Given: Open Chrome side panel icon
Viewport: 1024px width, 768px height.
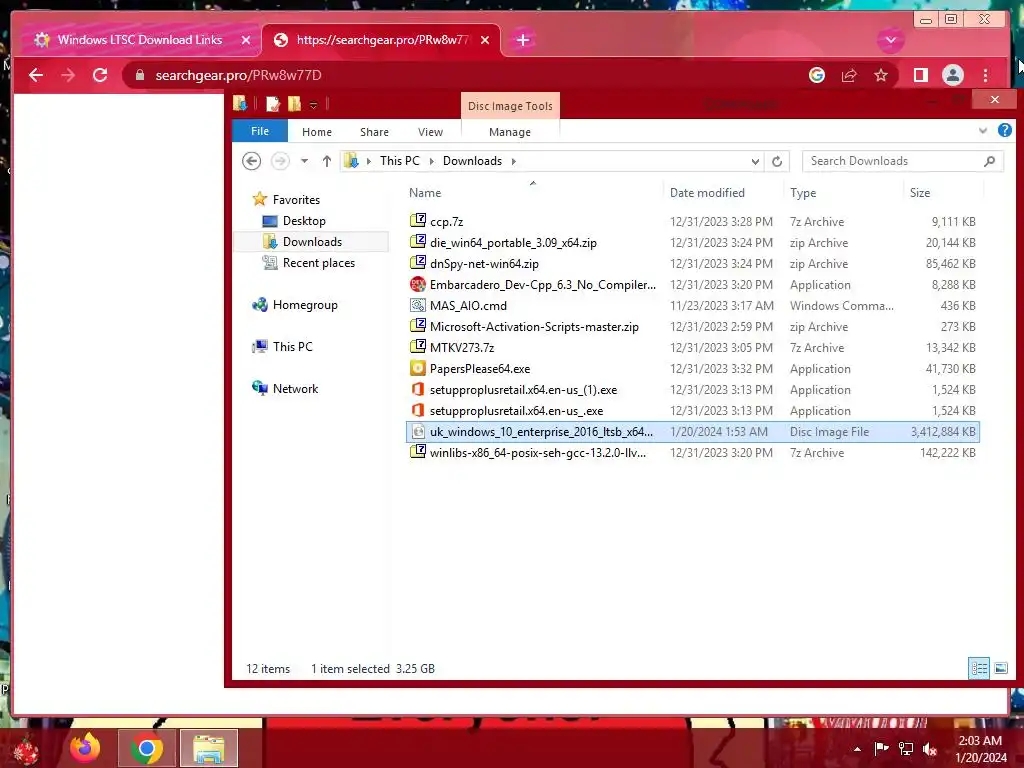Looking at the screenshot, I should (921, 75).
